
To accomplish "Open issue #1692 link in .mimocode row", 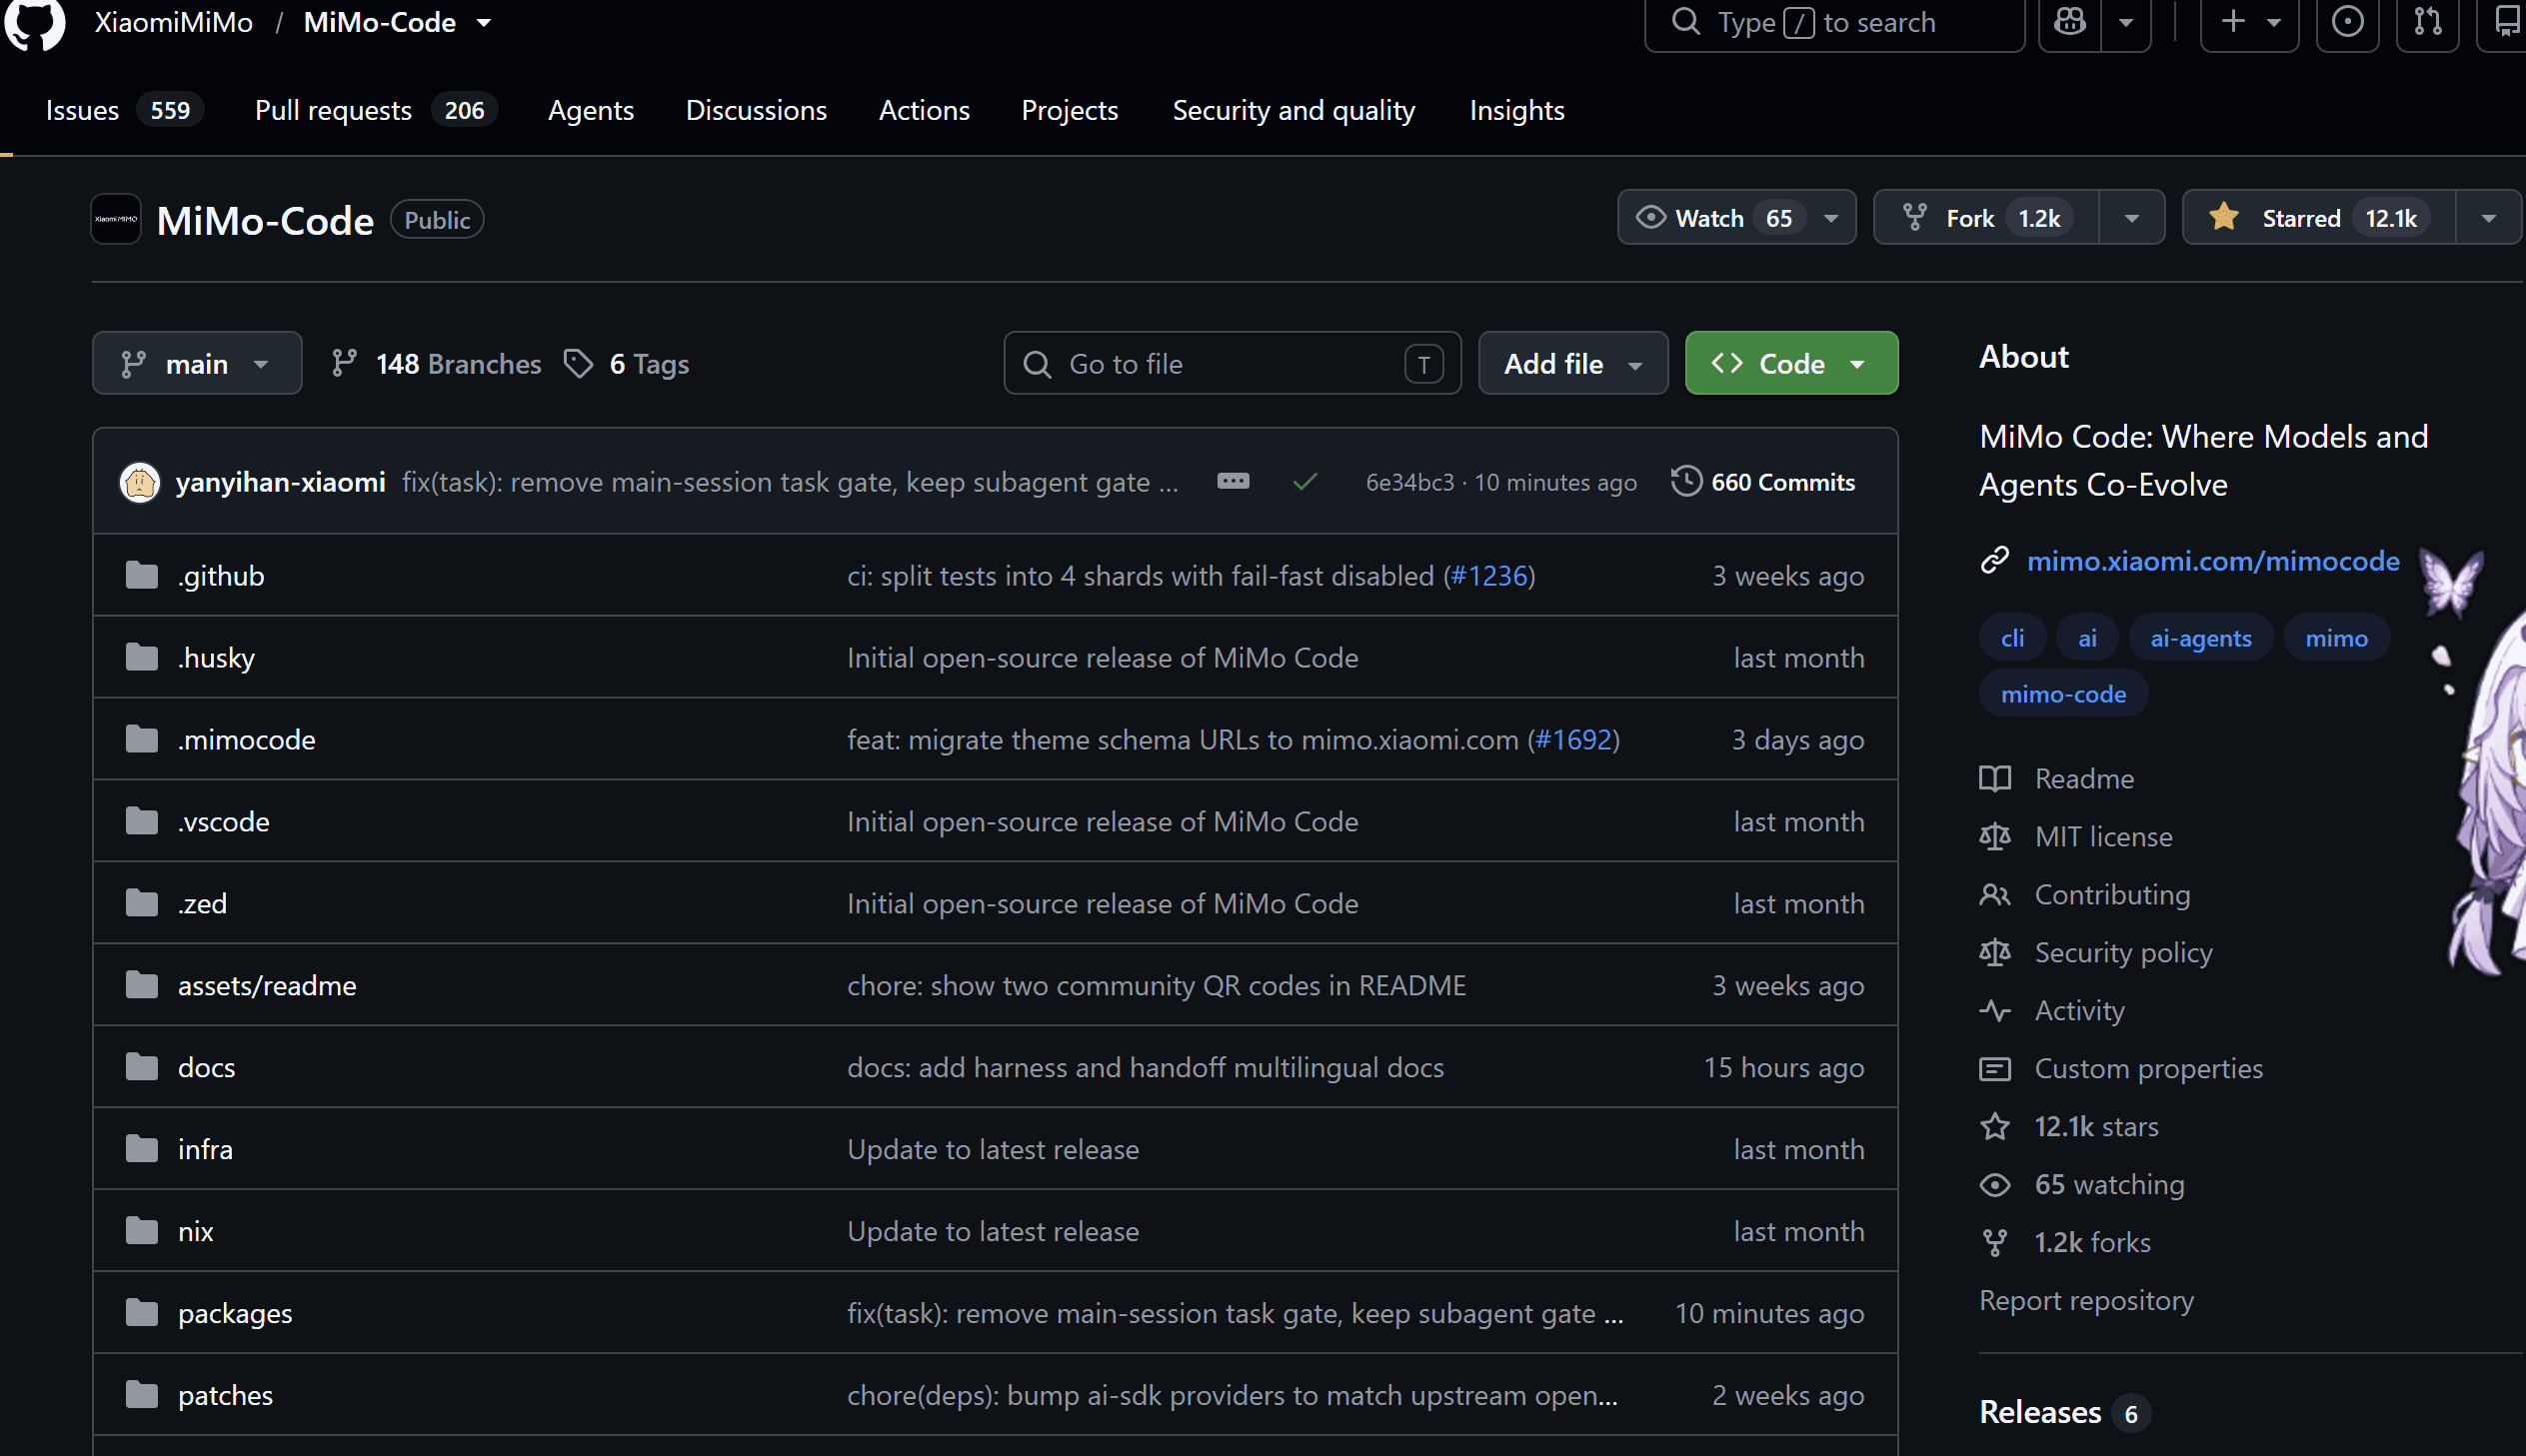I will [x=1573, y=739].
